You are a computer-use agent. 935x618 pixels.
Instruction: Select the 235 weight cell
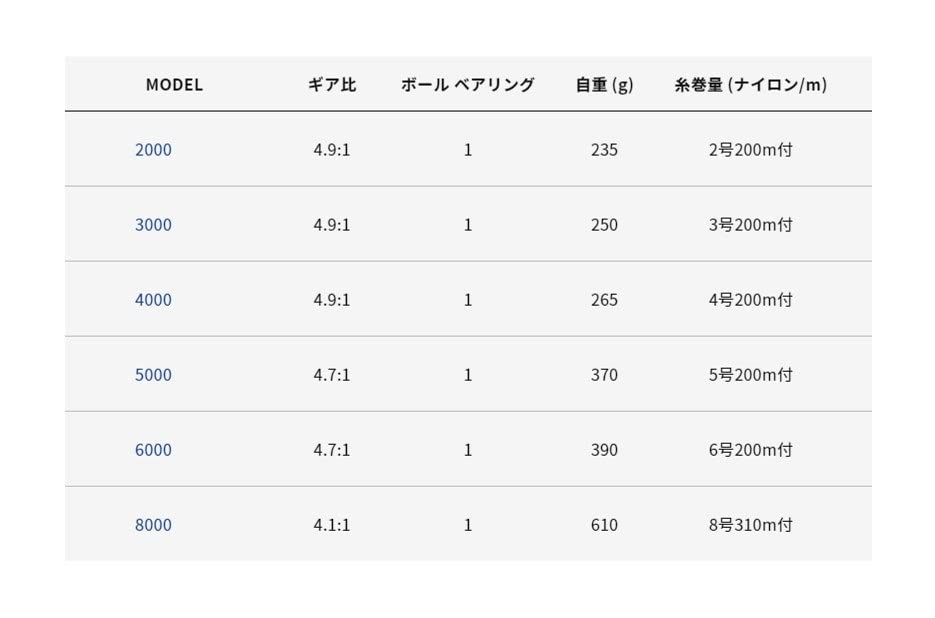(x=604, y=150)
